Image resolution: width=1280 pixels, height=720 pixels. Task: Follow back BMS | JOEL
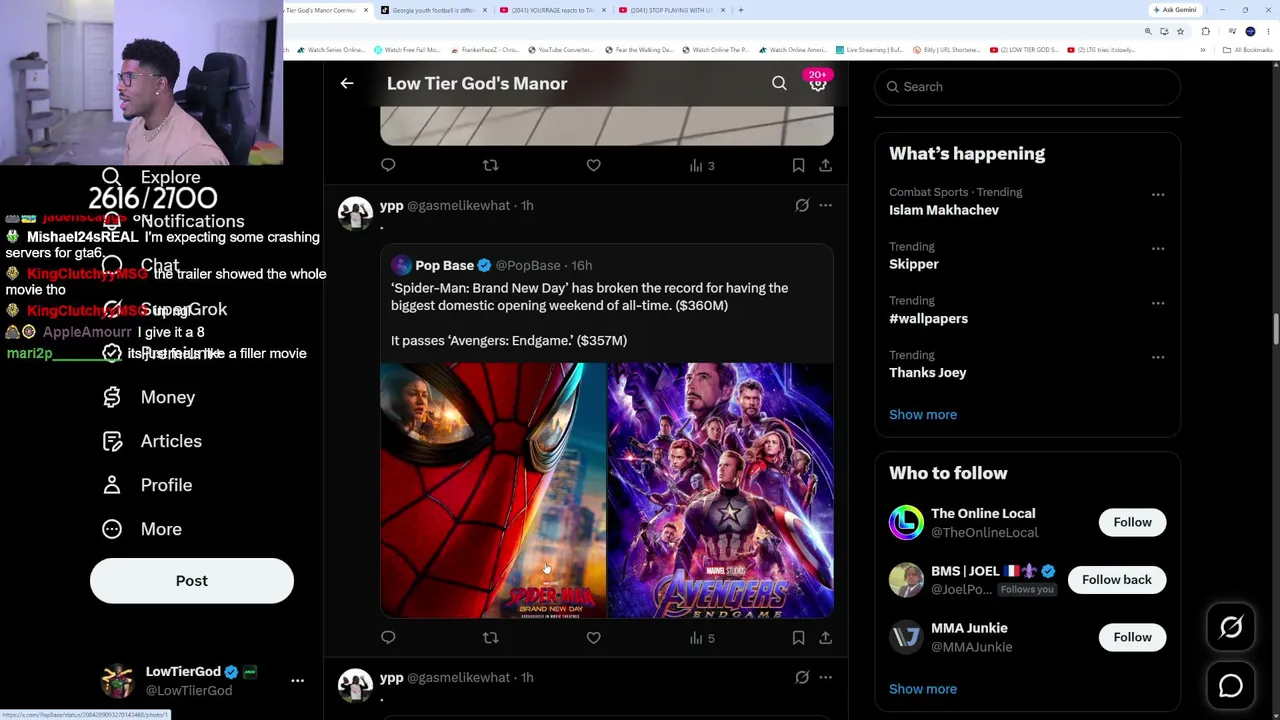tap(1117, 580)
